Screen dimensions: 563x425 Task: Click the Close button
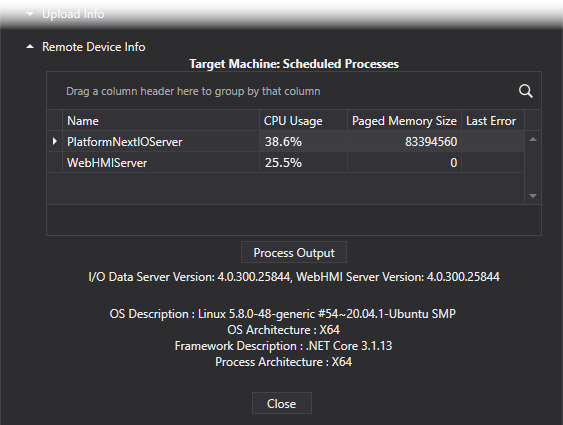282,403
